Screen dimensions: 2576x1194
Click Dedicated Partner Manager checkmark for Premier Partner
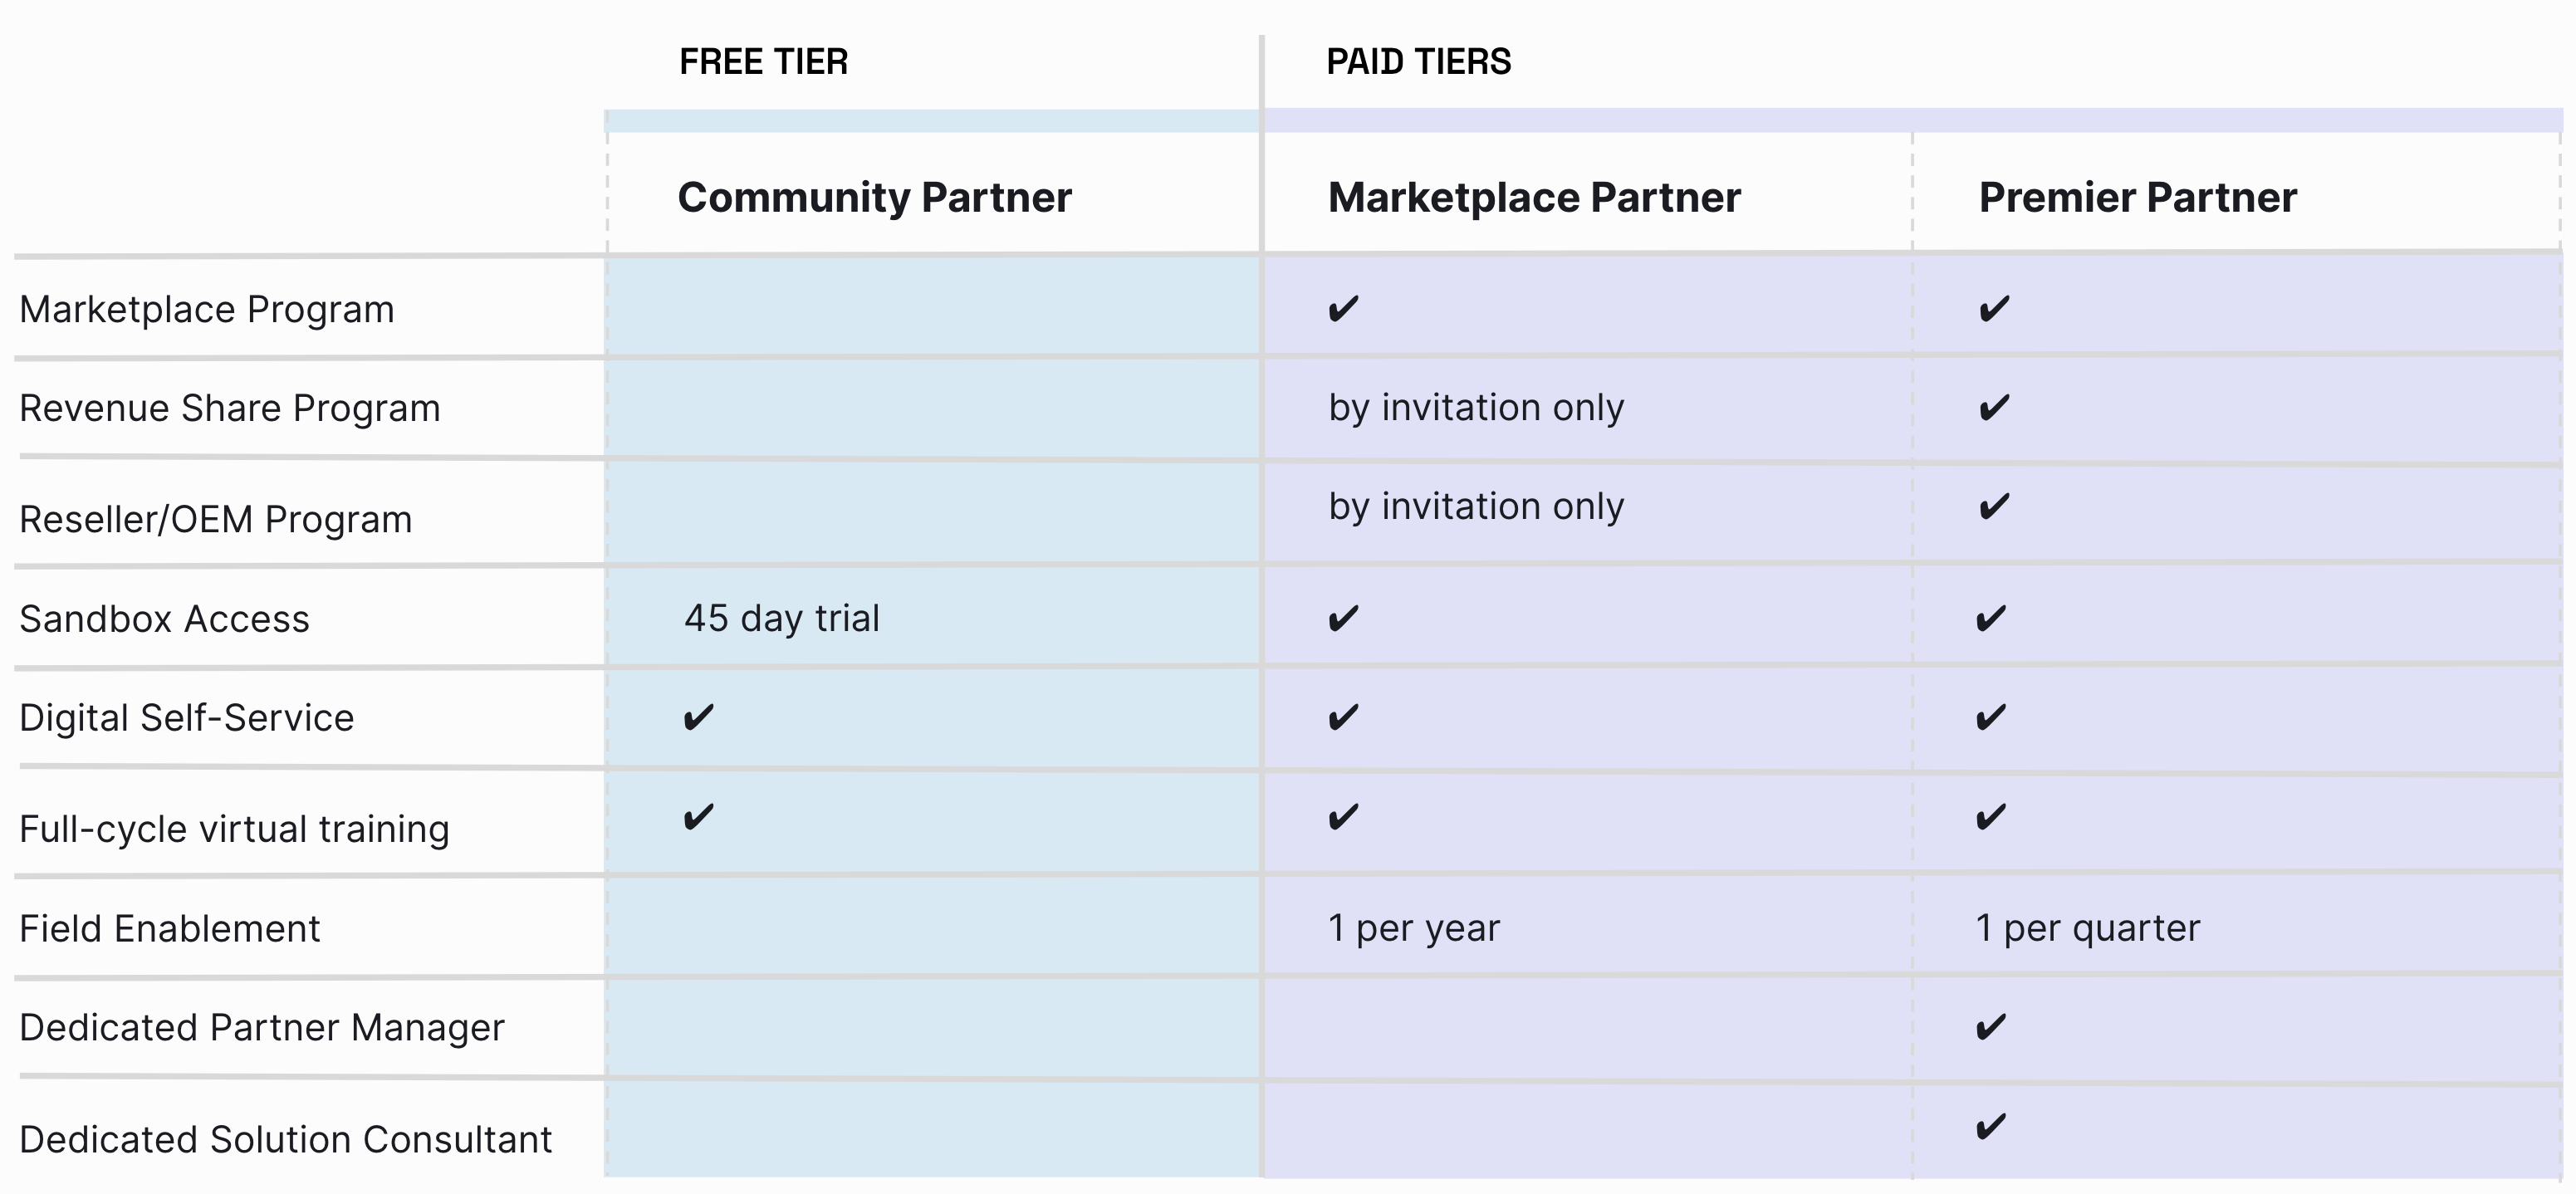click(x=1991, y=1027)
